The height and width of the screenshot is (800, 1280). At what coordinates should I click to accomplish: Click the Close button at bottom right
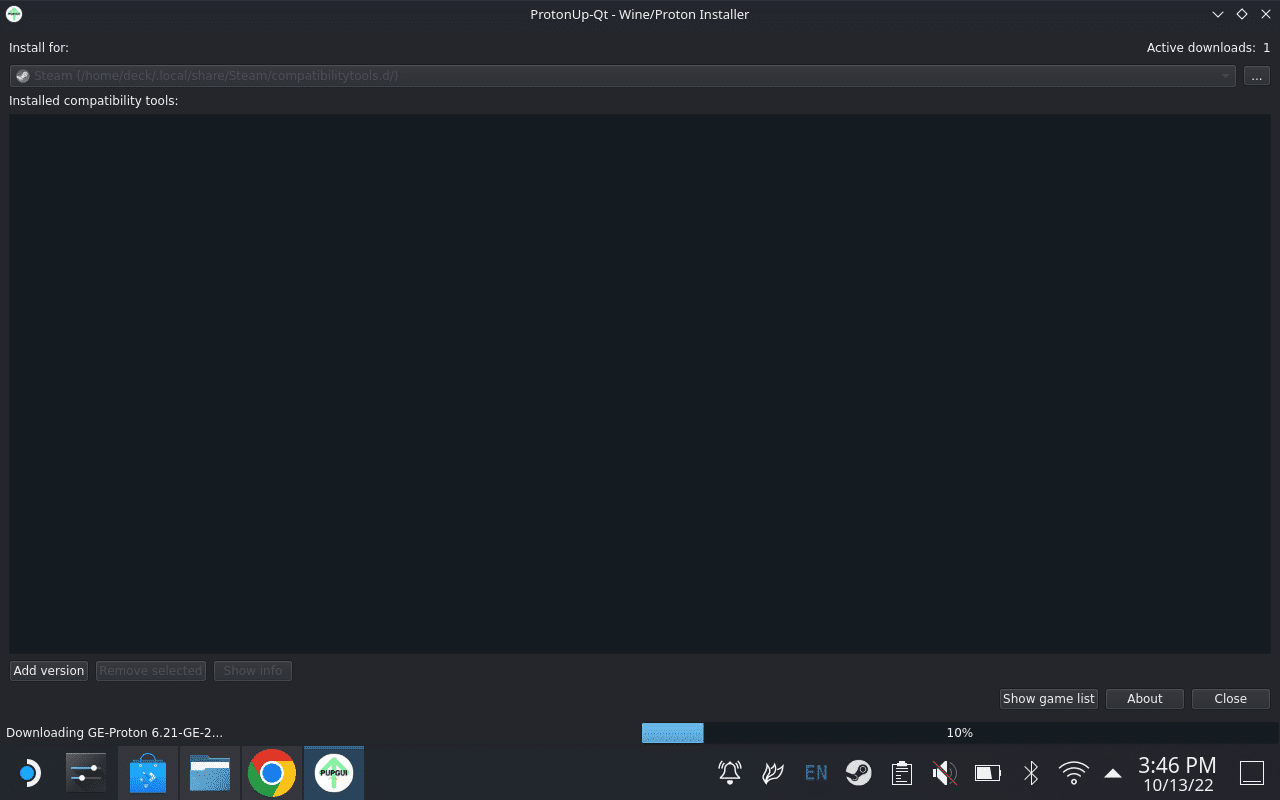click(x=1231, y=699)
